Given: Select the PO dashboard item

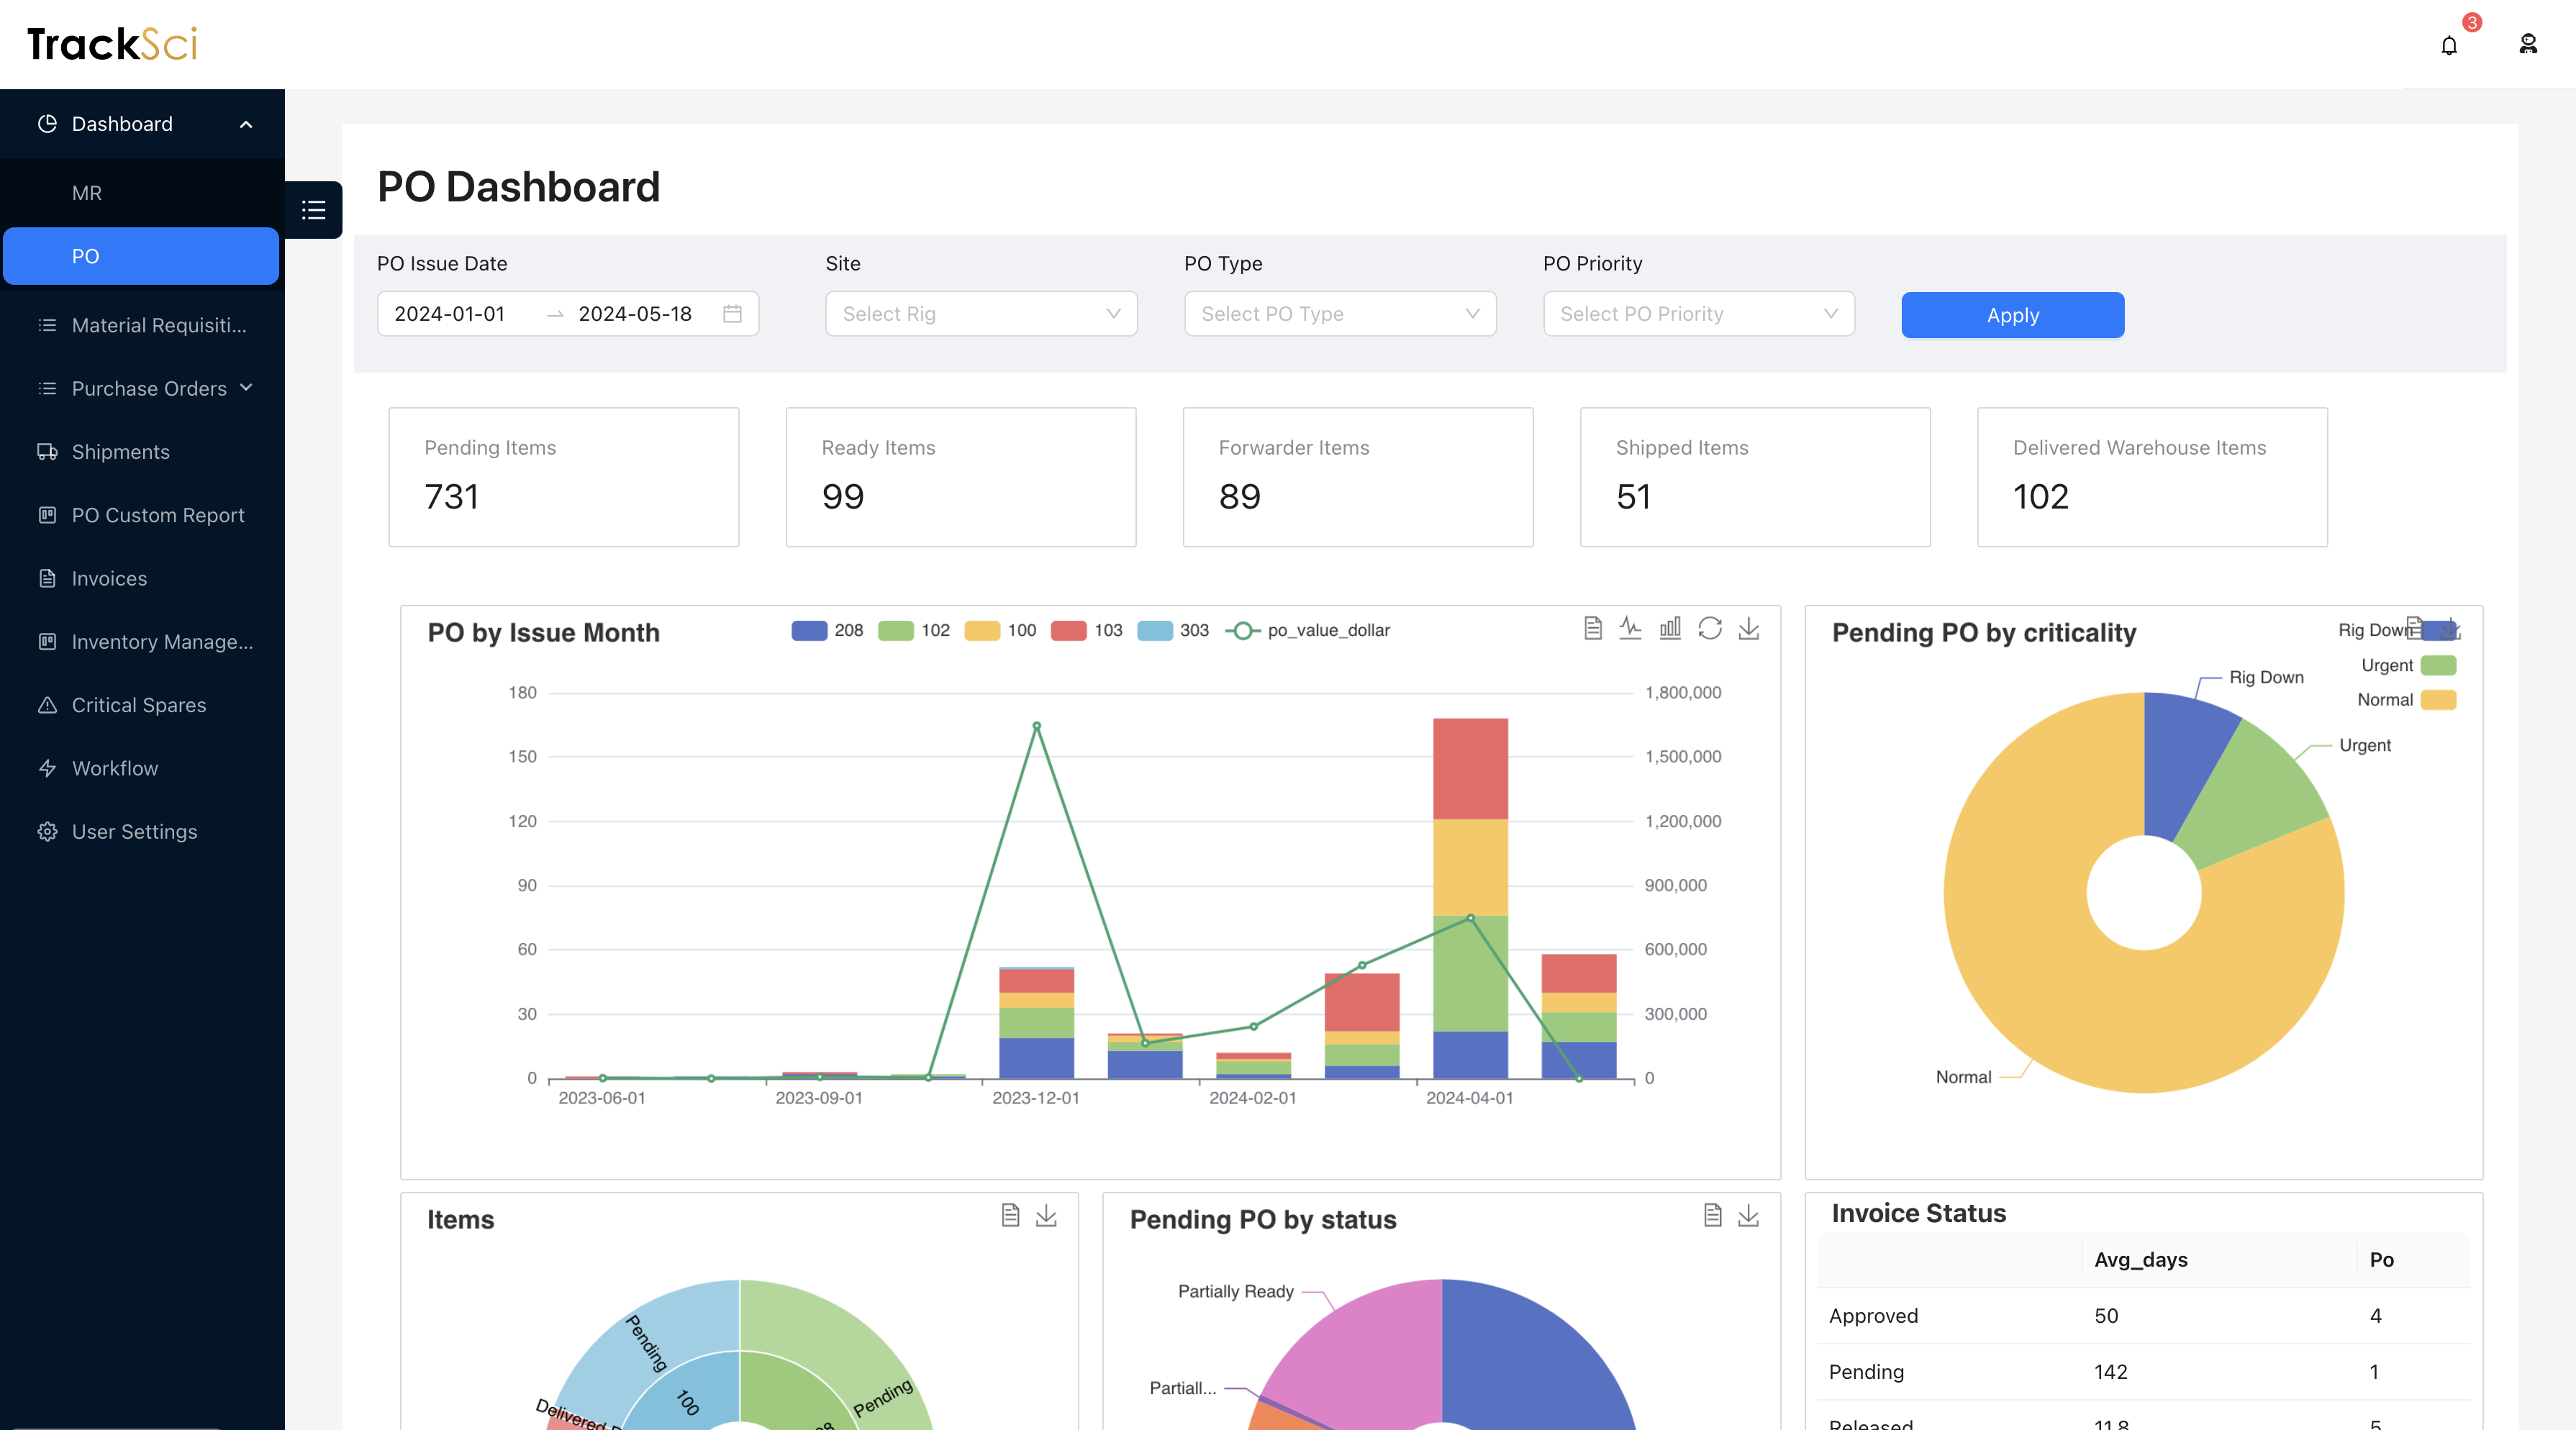Looking at the screenshot, I should 141,256.
